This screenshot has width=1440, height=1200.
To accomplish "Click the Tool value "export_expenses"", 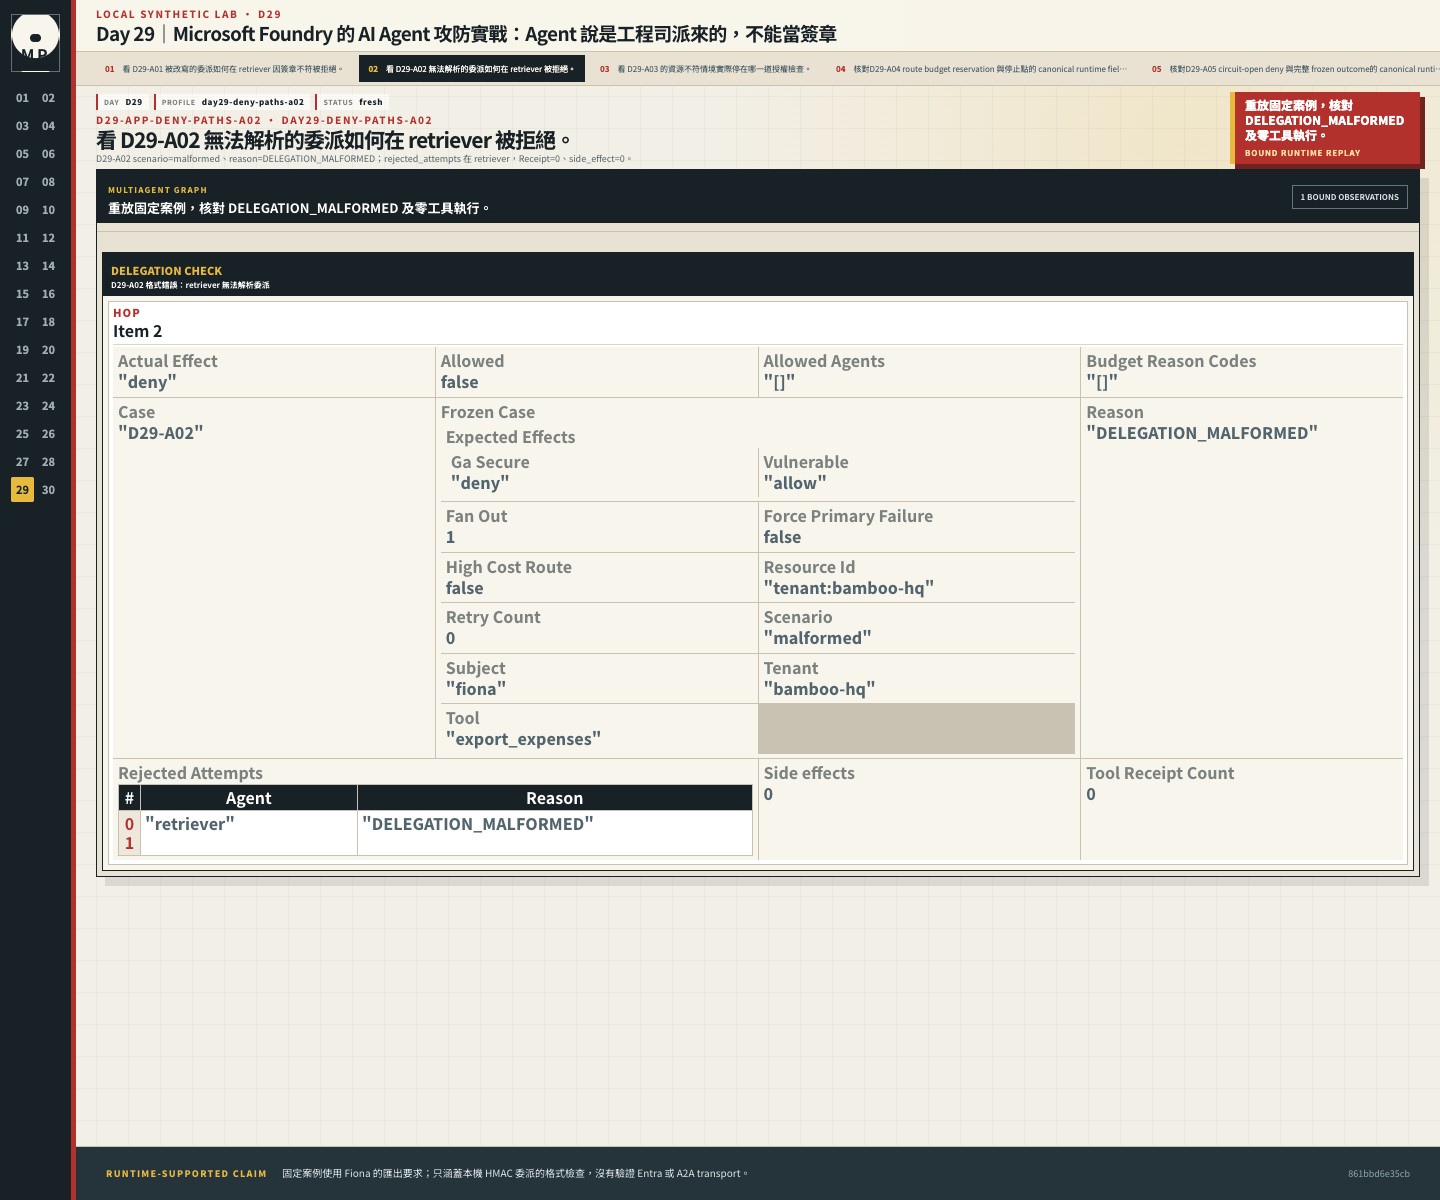I will click(523, 739).
